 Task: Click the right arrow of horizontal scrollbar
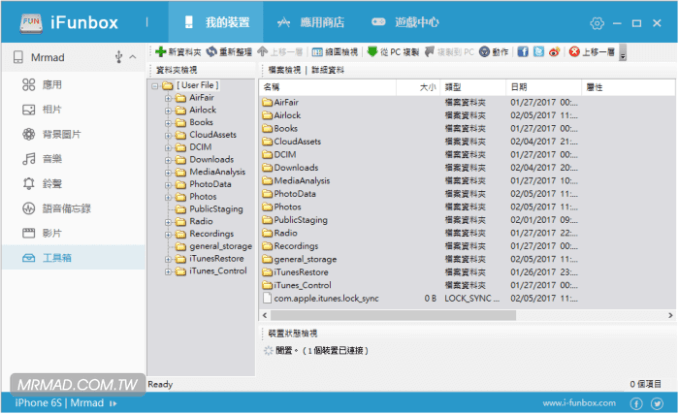pyautogui.click(x=670, y=315)
